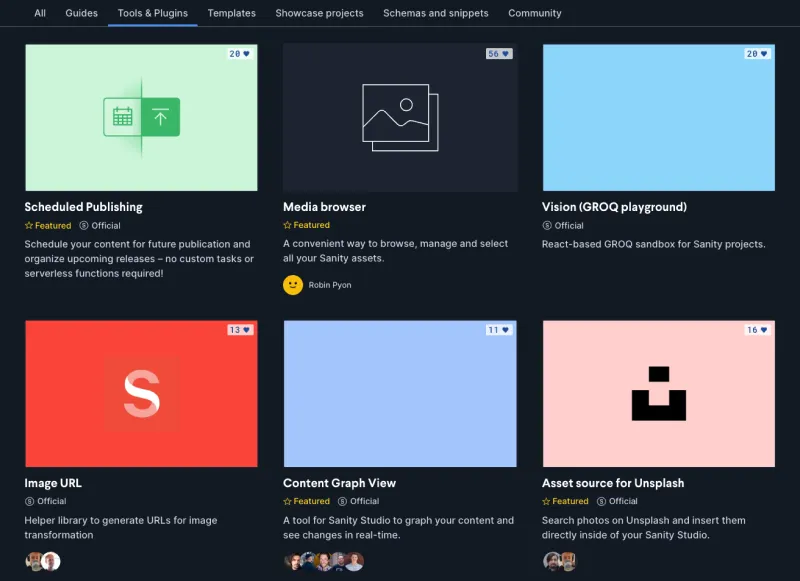800x581 pixels.
Task: Open the Scheduled Publishing green thumbnail
Action: (x=141, y=117)
